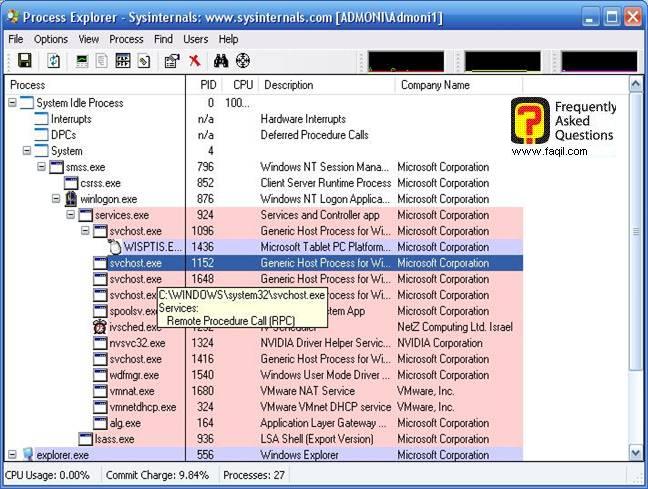Collapse the svchost.exe 1096 tree node
648x489 pixels.
click(85, 231)
